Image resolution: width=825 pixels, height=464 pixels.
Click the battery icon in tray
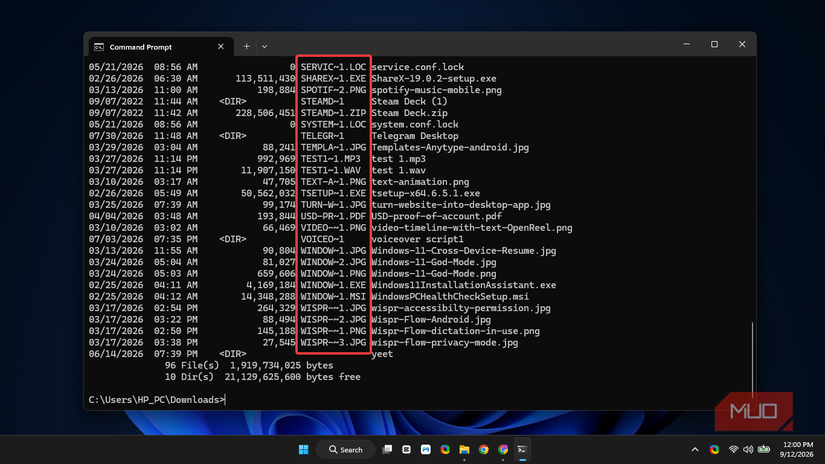764,449
